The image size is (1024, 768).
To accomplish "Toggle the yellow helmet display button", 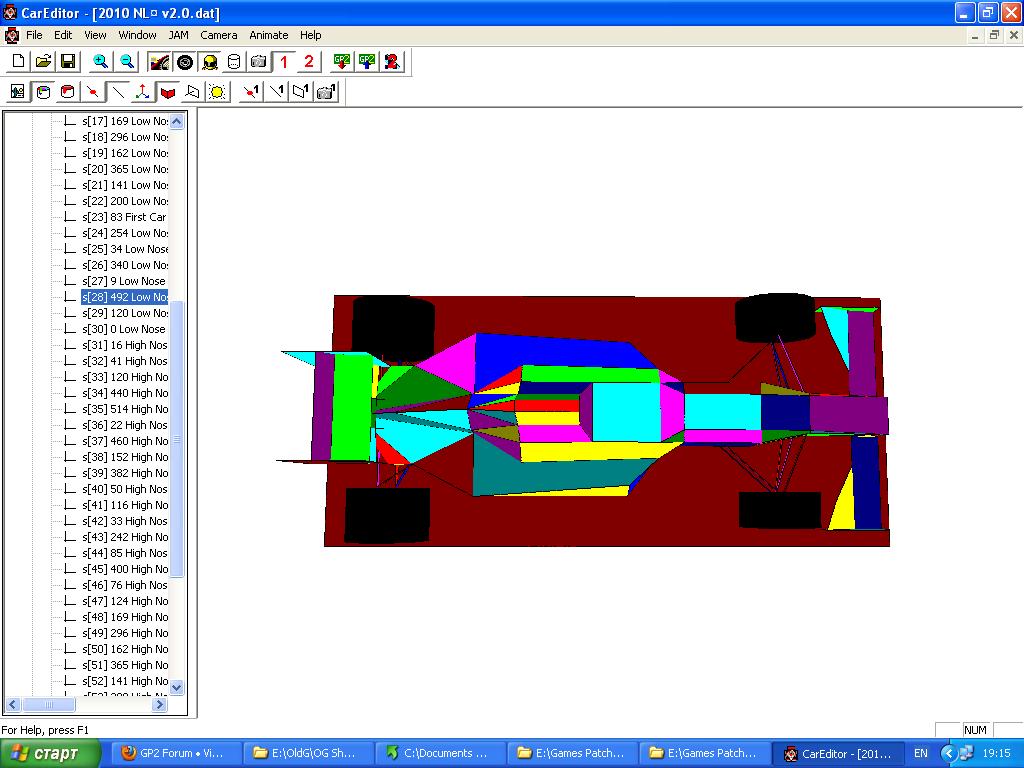I will pyautogui.click(x=210, y=62).
